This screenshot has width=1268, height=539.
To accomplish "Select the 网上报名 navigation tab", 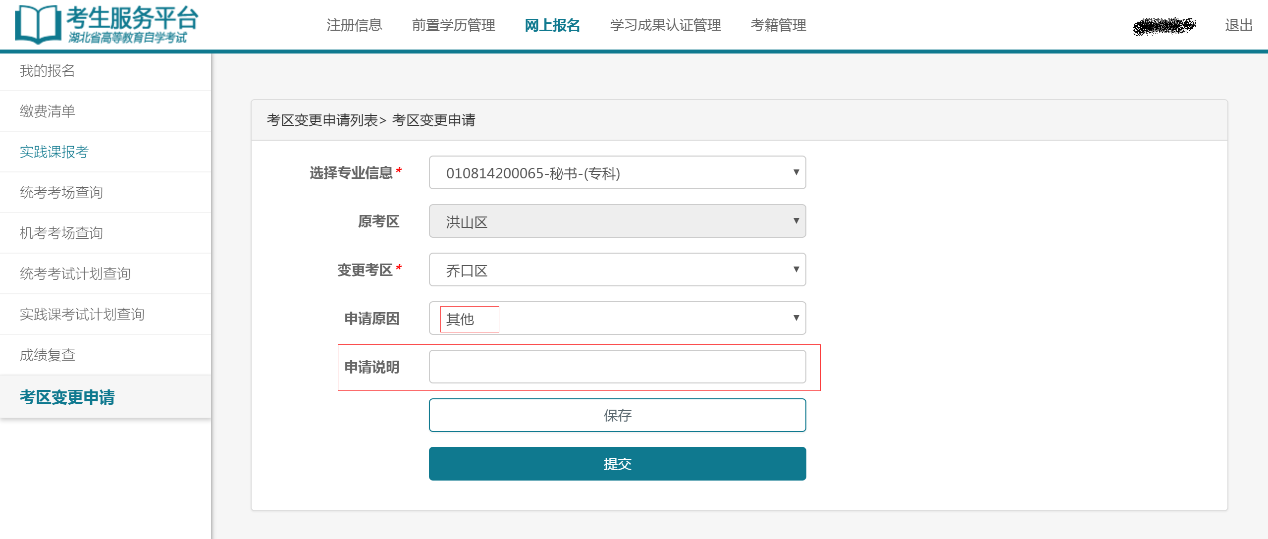I will coord(552,25).
